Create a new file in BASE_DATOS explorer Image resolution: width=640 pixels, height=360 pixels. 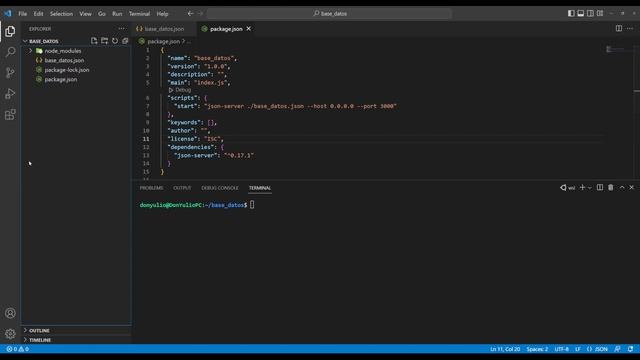point(94,41)
